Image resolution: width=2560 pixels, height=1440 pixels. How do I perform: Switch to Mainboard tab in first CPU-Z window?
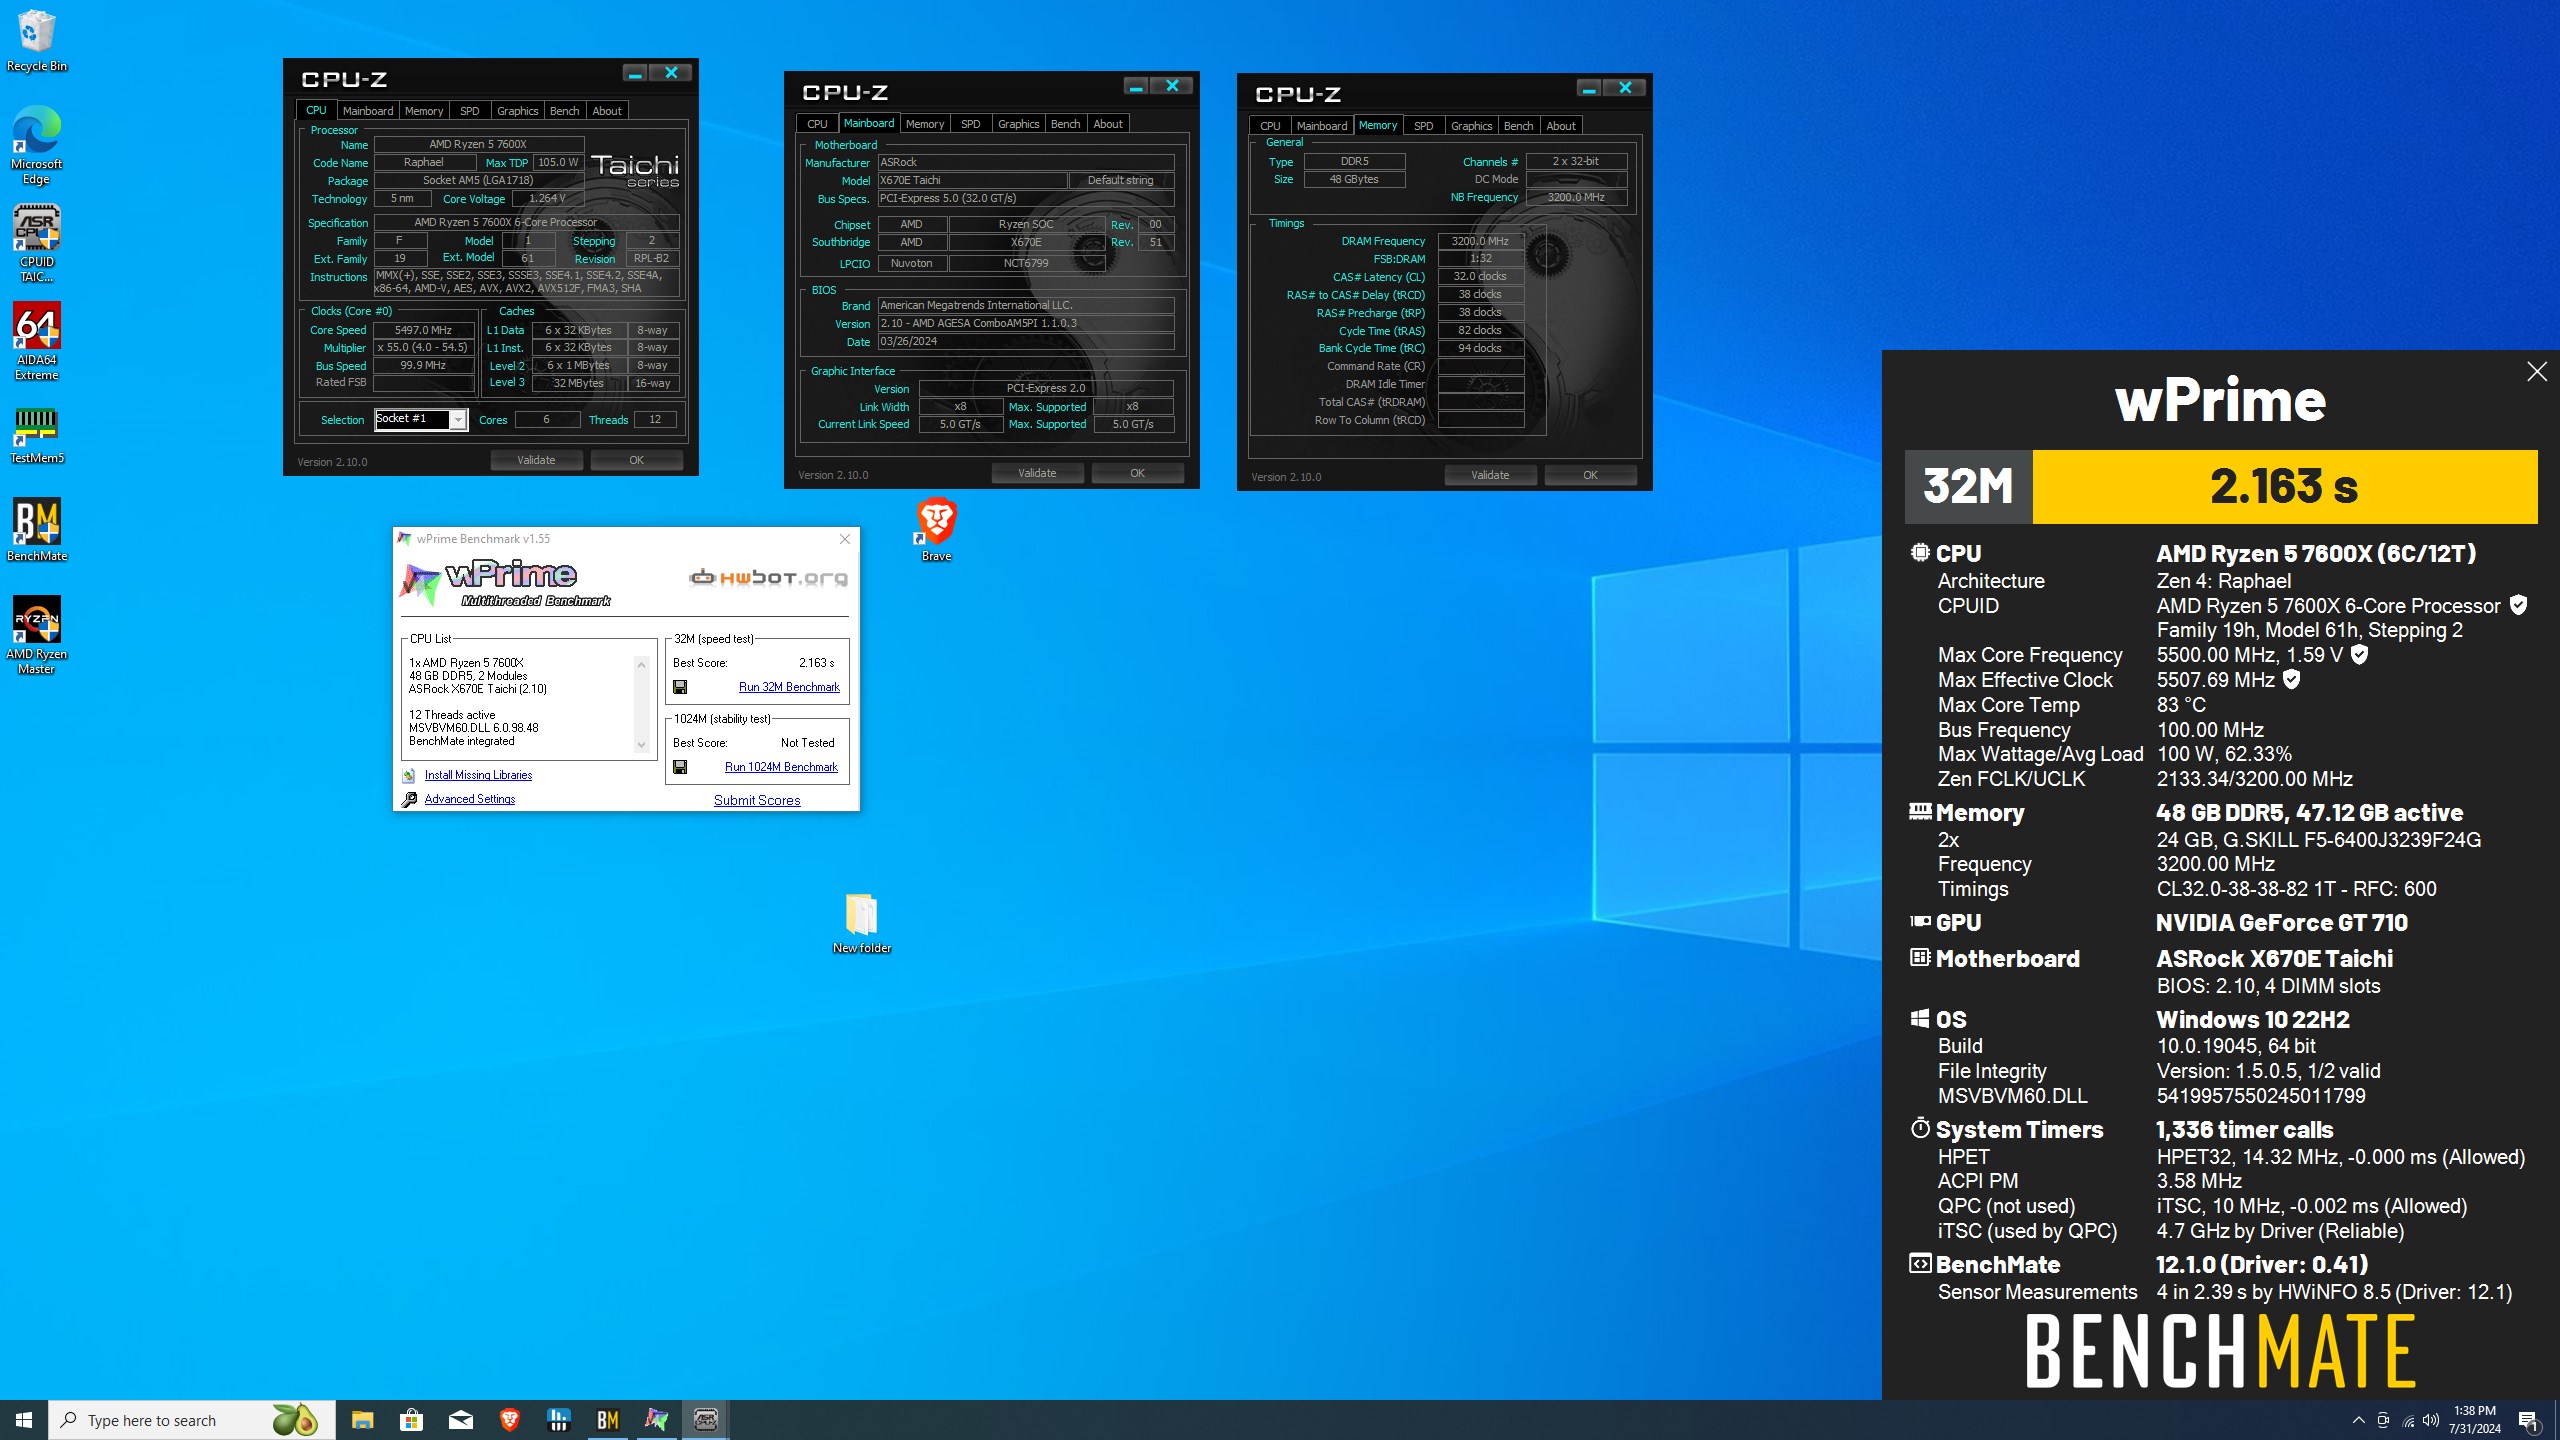pos(367,111)
